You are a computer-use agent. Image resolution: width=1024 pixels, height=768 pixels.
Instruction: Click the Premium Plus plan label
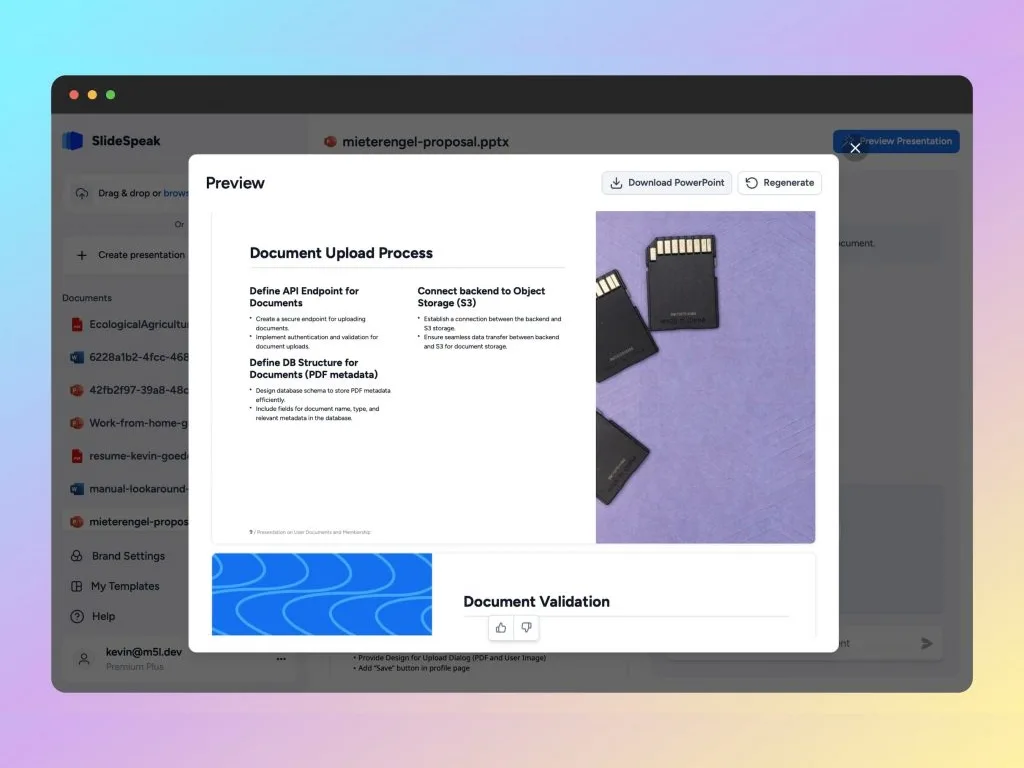135,667
